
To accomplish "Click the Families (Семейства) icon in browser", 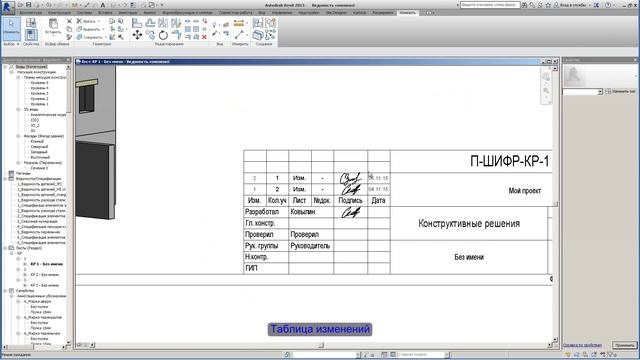I will (x=11, y=291).
